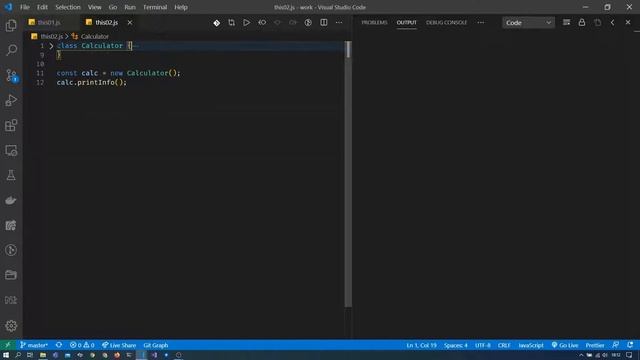Switch to the OUTPUT tab

[407, 22]
